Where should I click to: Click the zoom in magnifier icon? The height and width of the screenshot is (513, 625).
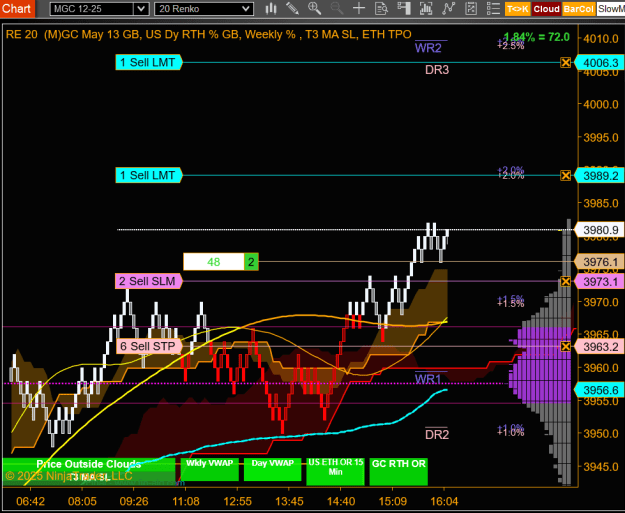(314, 8)
